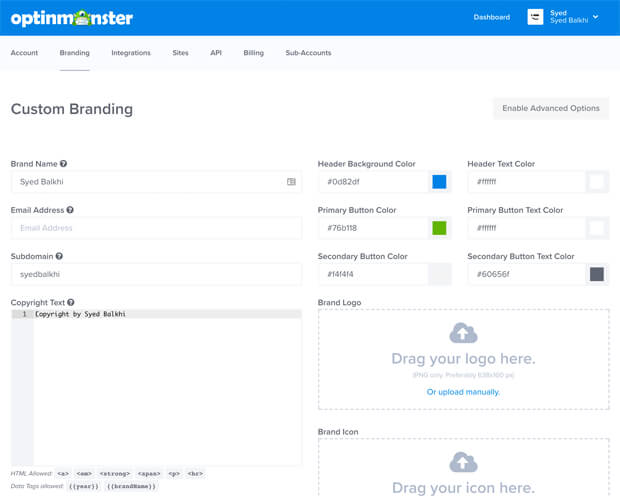620x496 pixels.
Task: Click Enable Advanced Options button
Action: 551,108
